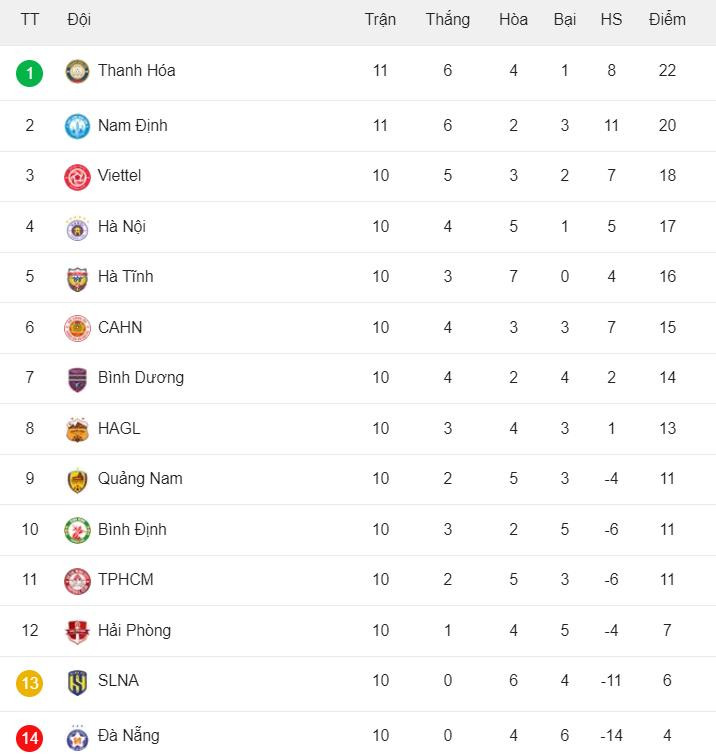Click the Bình Định club badge
The width and height of the screenshot is (716, 754).
coord(77,530)
